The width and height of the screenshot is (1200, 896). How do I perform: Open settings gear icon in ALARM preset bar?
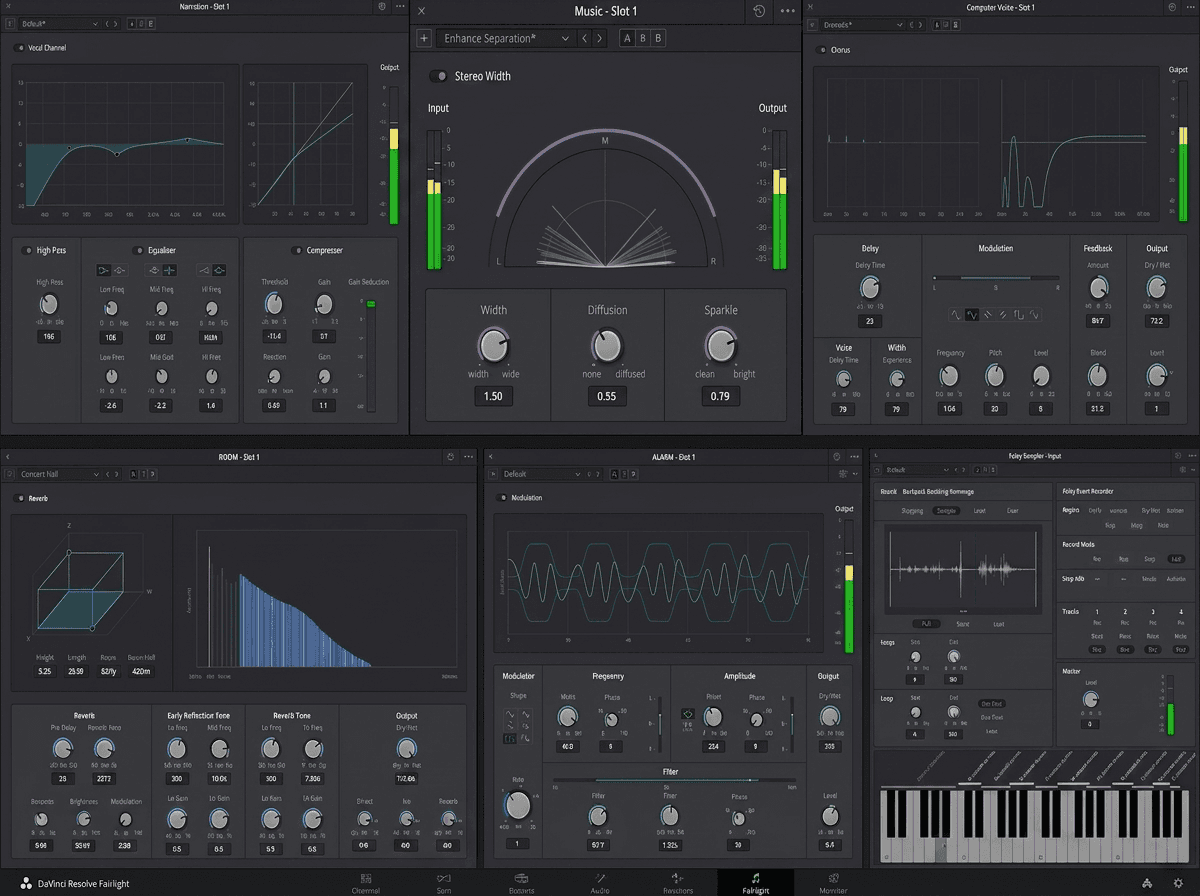pos(844,474)
